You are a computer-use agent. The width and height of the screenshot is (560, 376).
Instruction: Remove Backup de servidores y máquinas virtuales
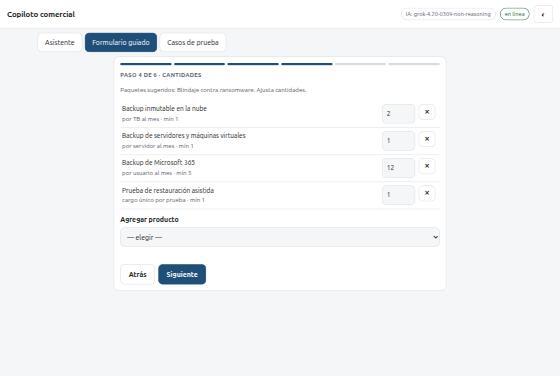coord(427,139)
